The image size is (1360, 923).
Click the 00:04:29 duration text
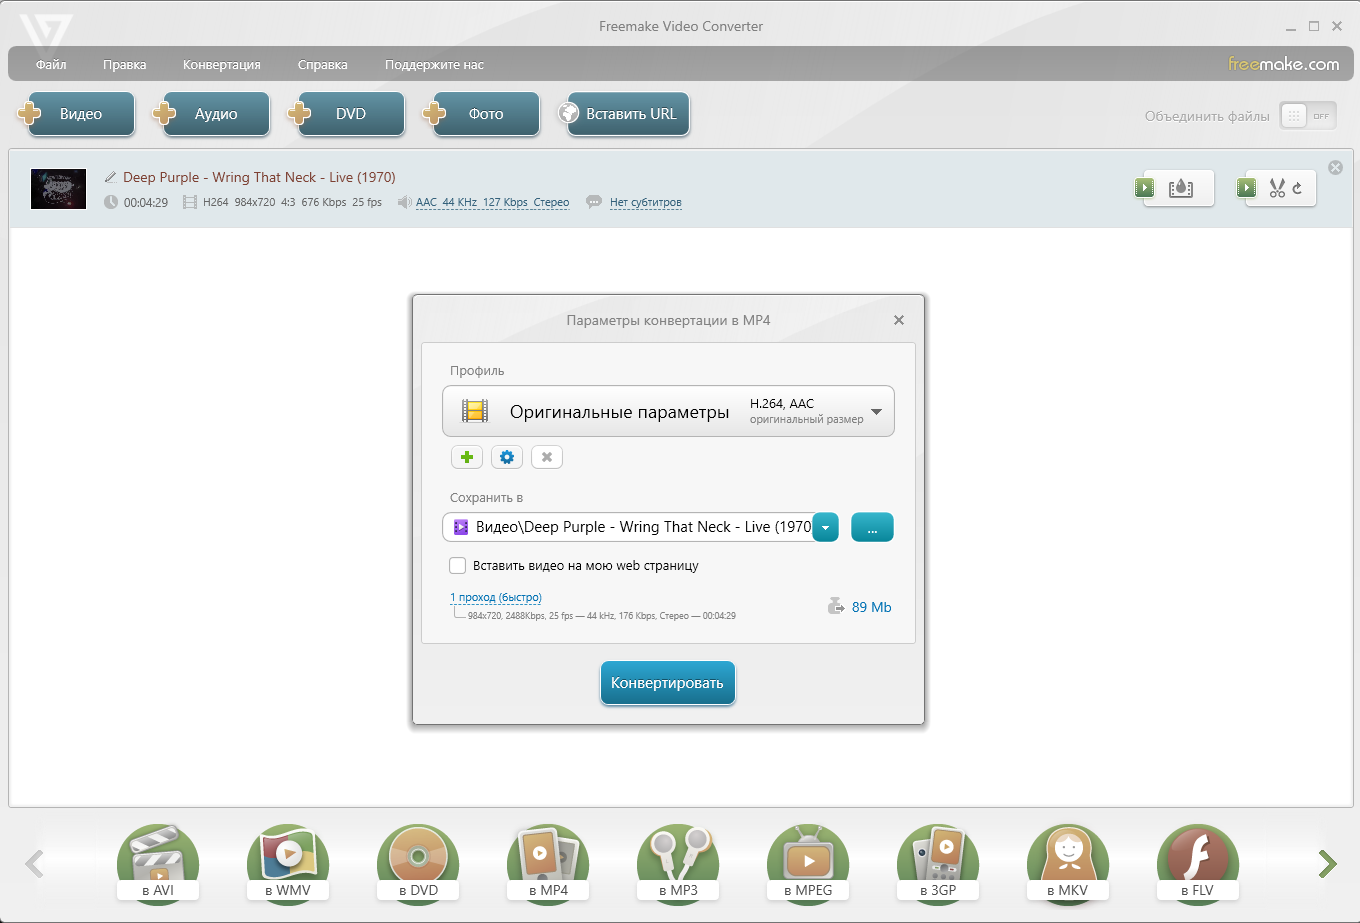pos(146,202)
